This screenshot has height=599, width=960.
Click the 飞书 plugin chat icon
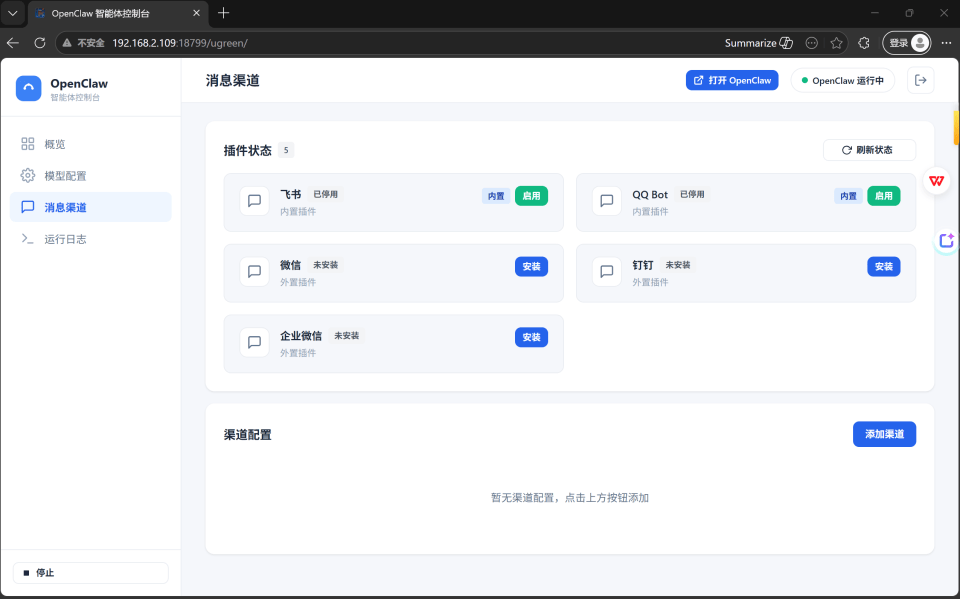coord(254,201)
